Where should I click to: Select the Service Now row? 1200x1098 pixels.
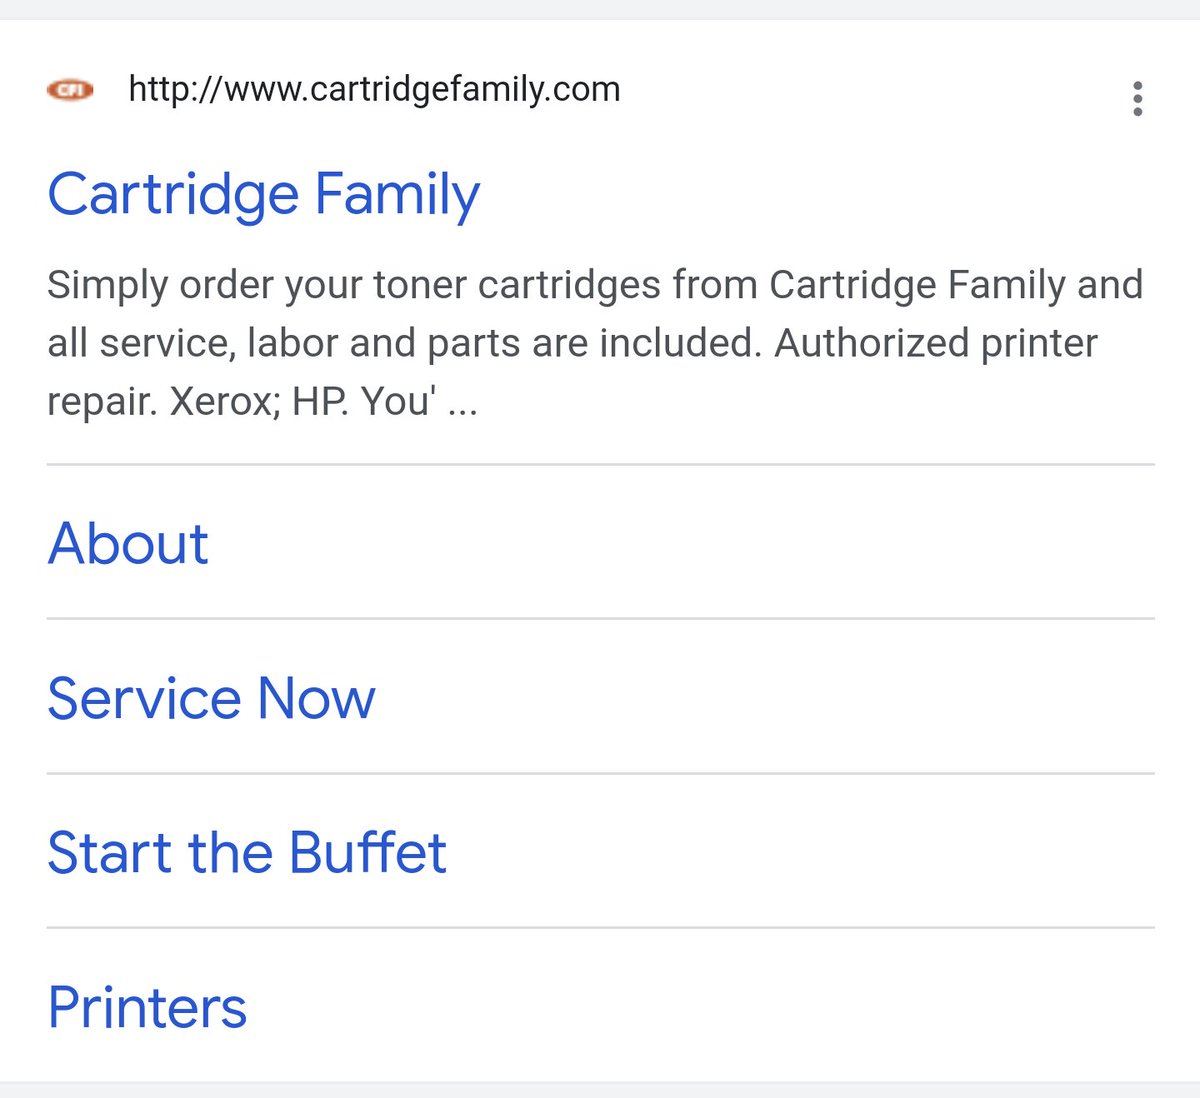click(x=600, y=697)
